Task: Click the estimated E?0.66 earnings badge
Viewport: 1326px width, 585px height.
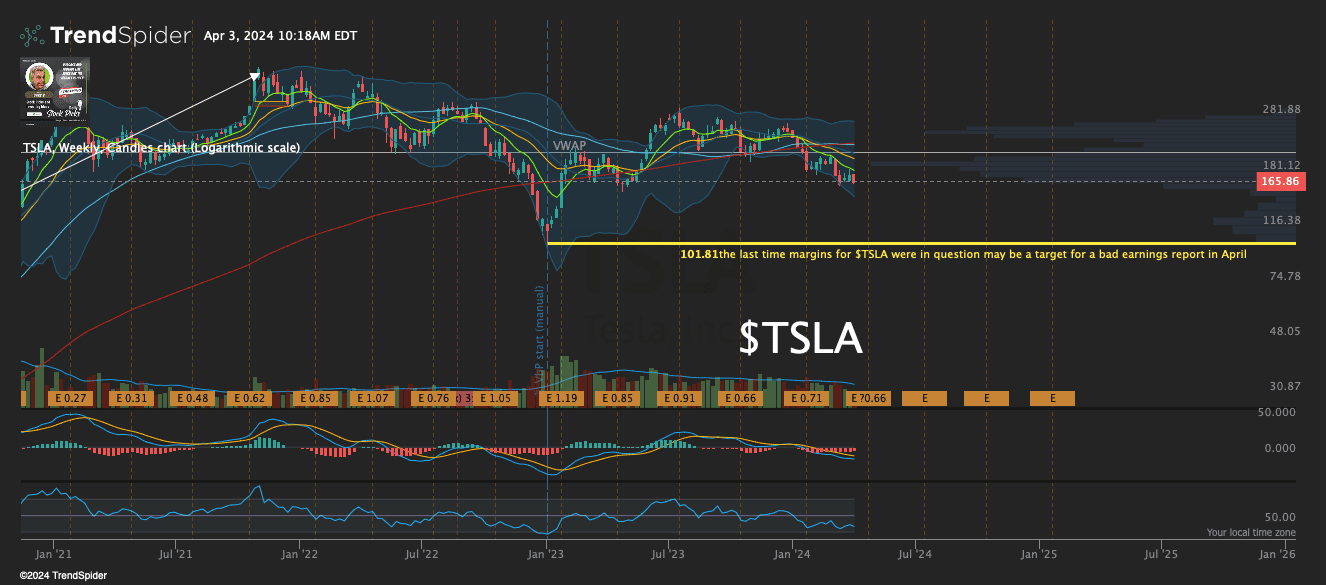Action: click(x=866, y=398)
